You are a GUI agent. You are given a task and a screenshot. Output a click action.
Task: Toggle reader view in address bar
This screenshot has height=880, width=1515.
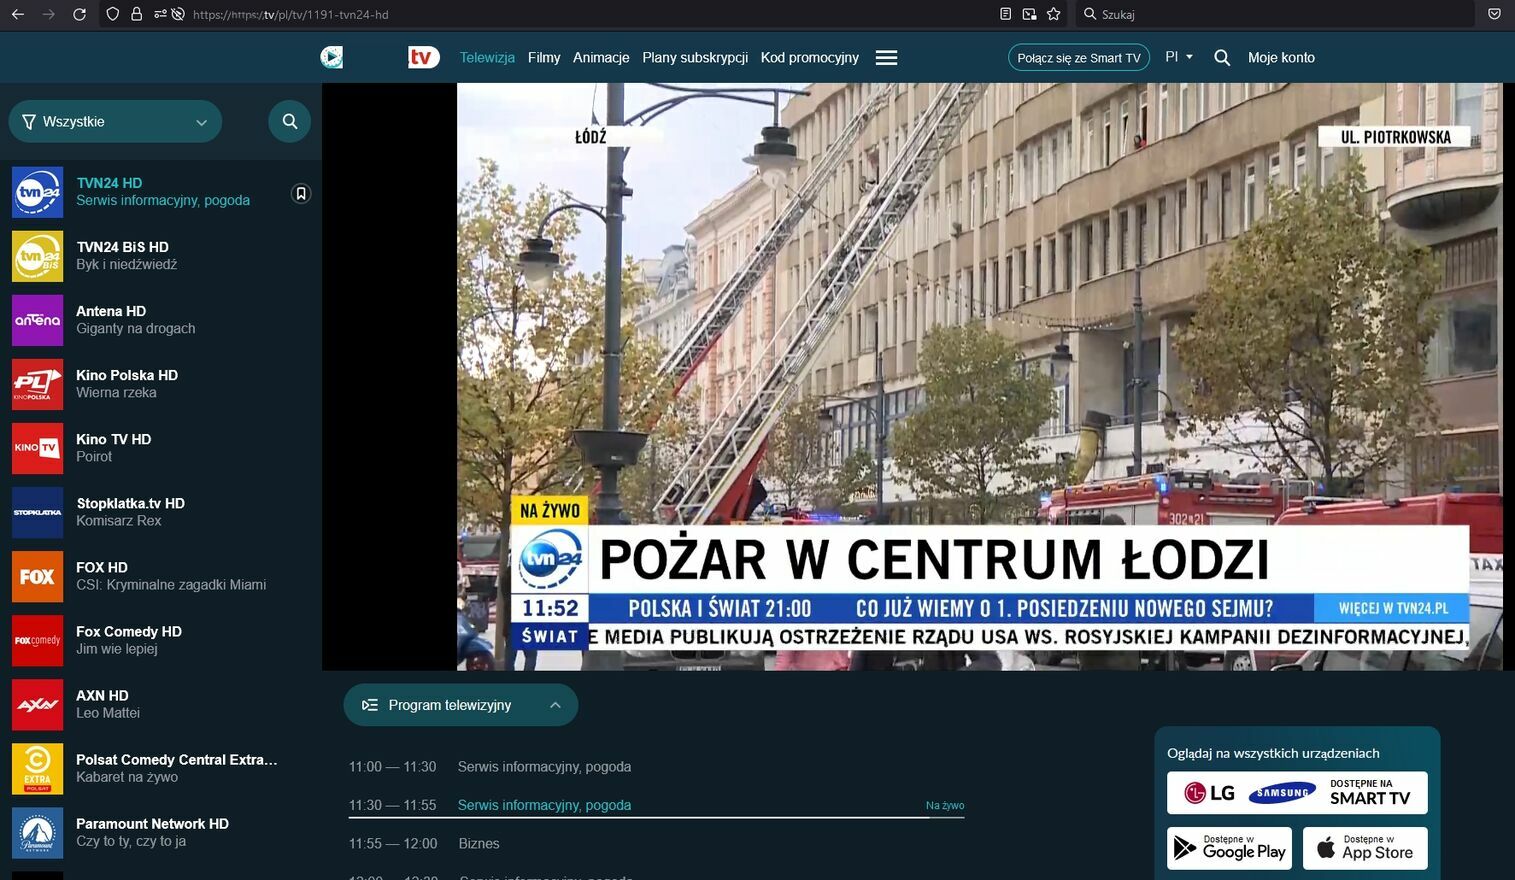[1005, 14]
